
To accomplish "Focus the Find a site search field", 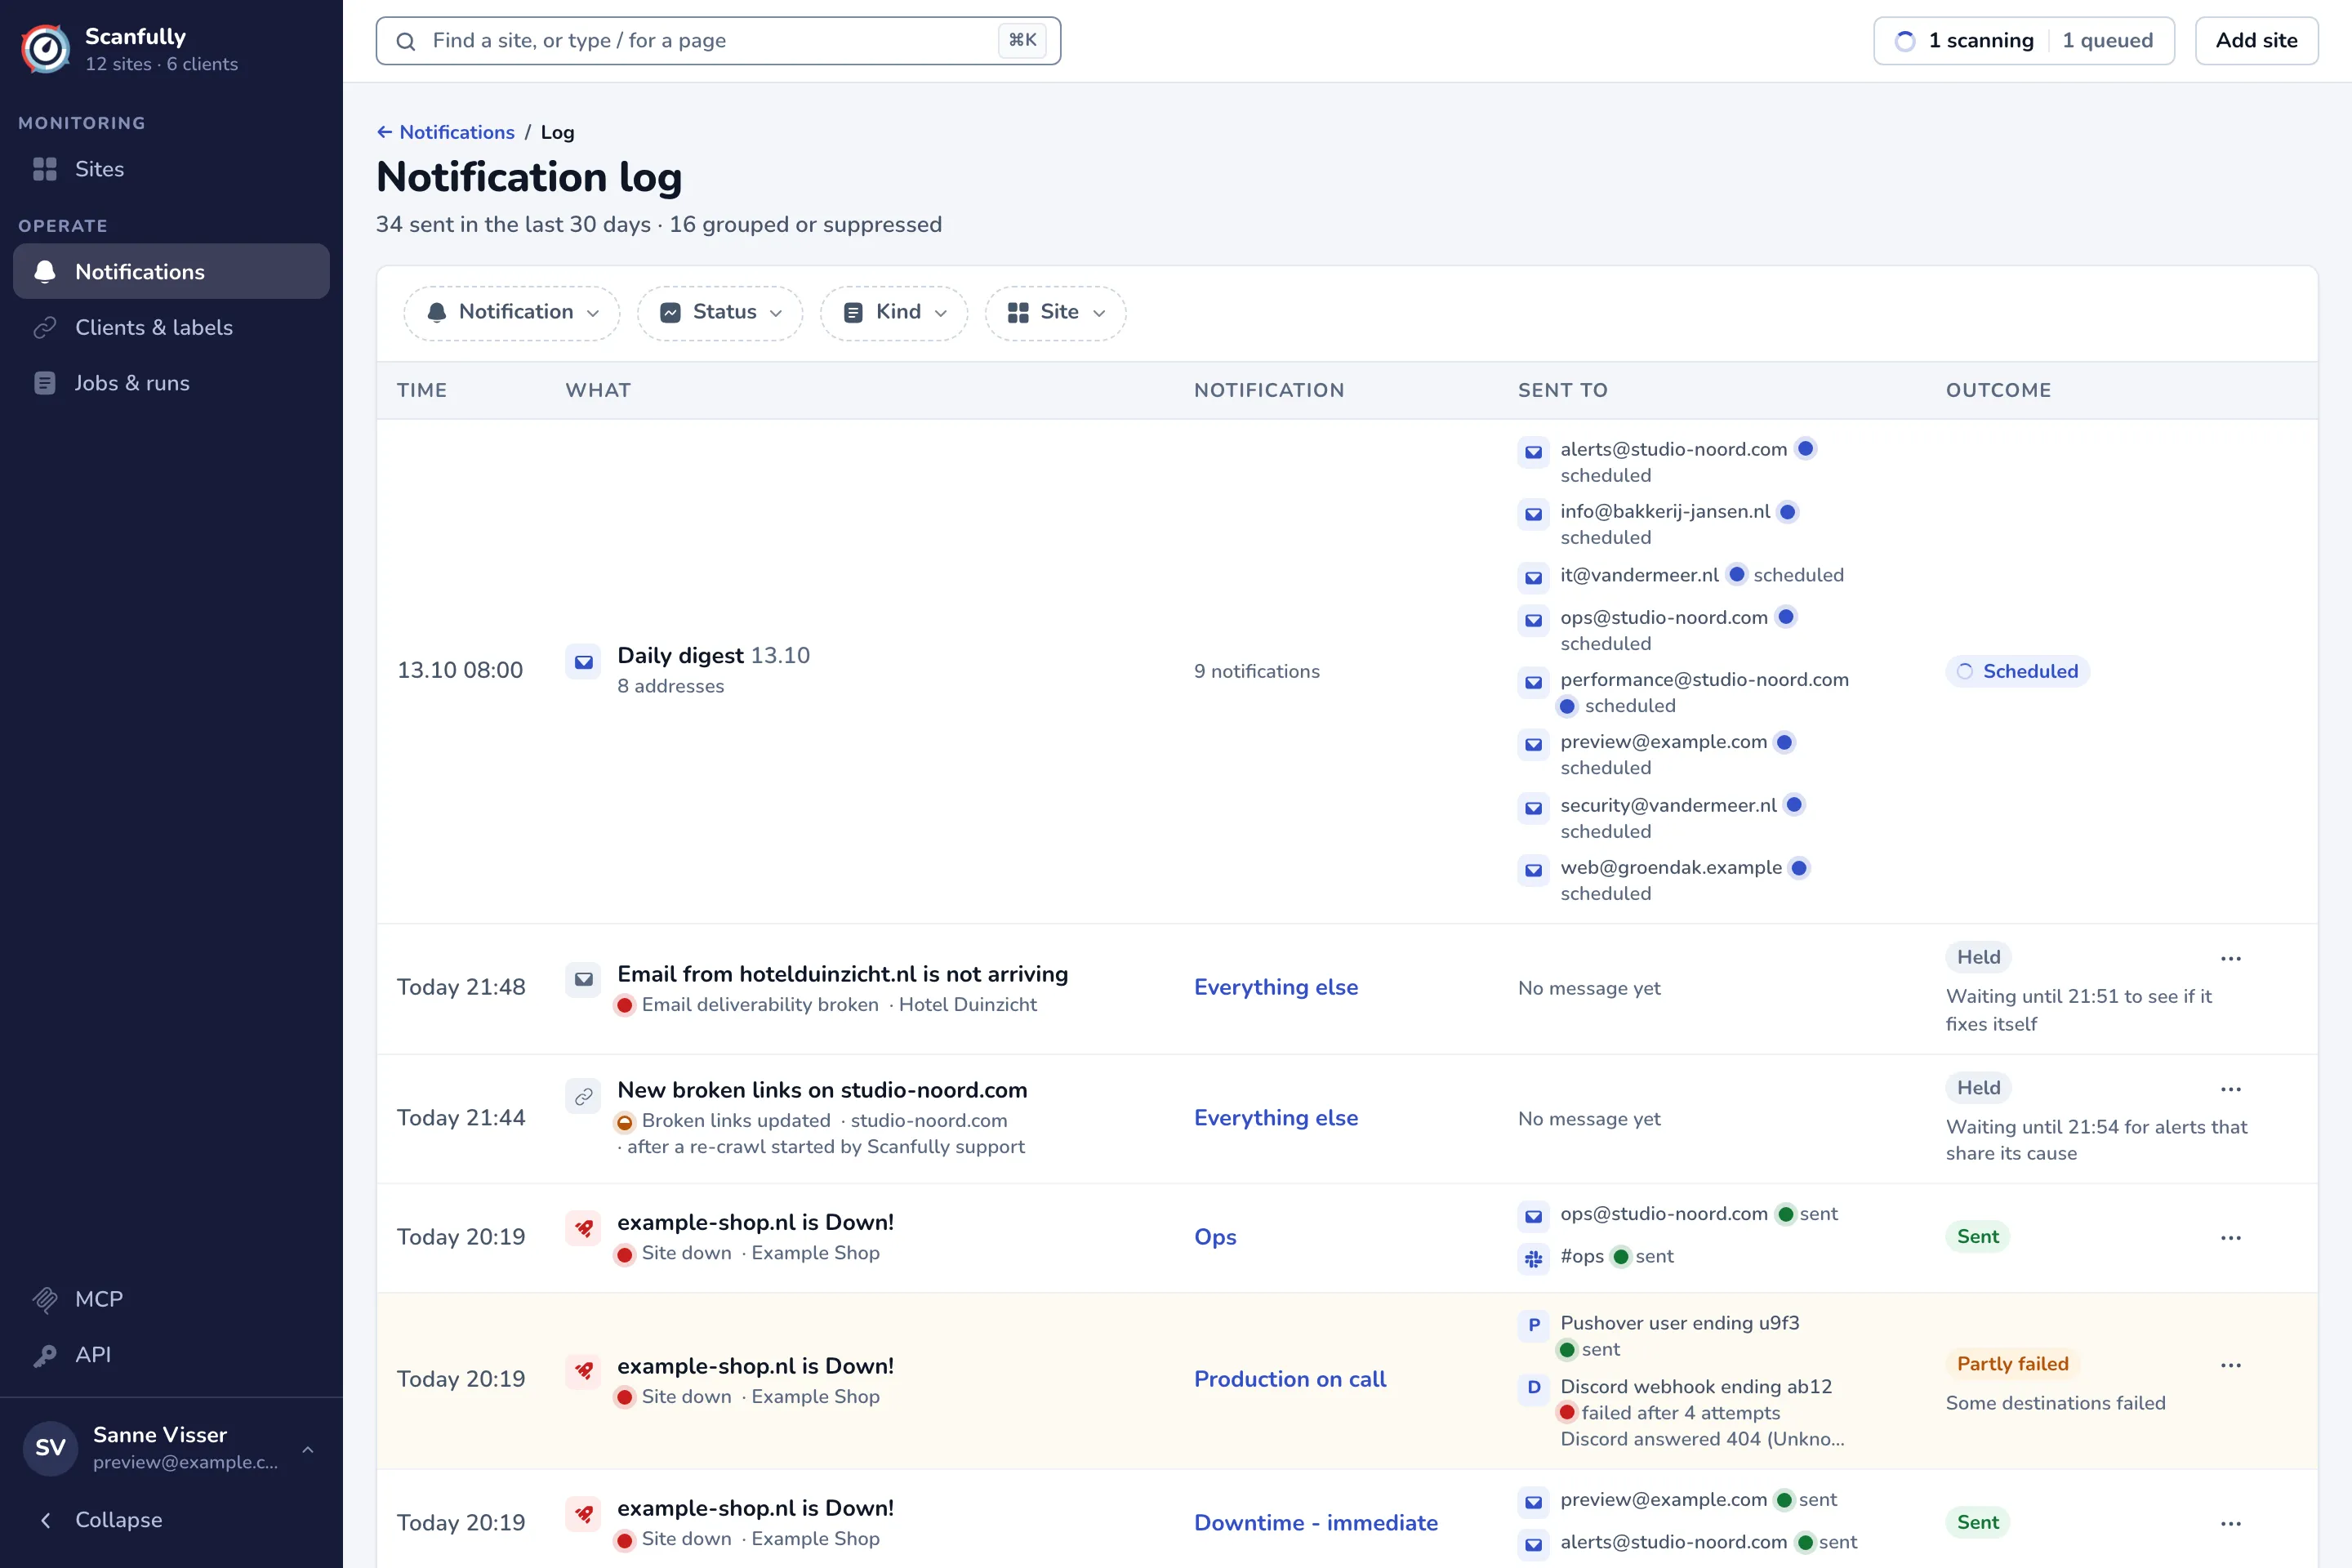I will [x=718, y=41].
